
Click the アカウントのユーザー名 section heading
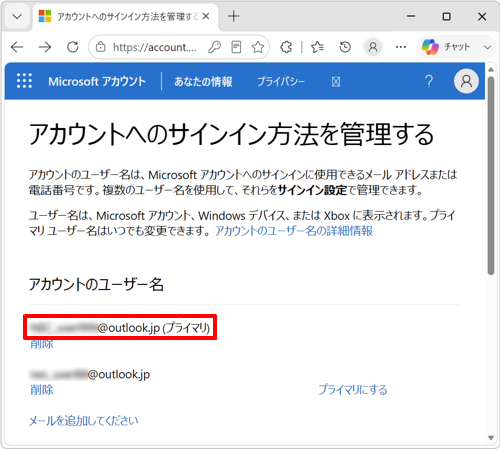pyautogui.click(x=96, y=284)
